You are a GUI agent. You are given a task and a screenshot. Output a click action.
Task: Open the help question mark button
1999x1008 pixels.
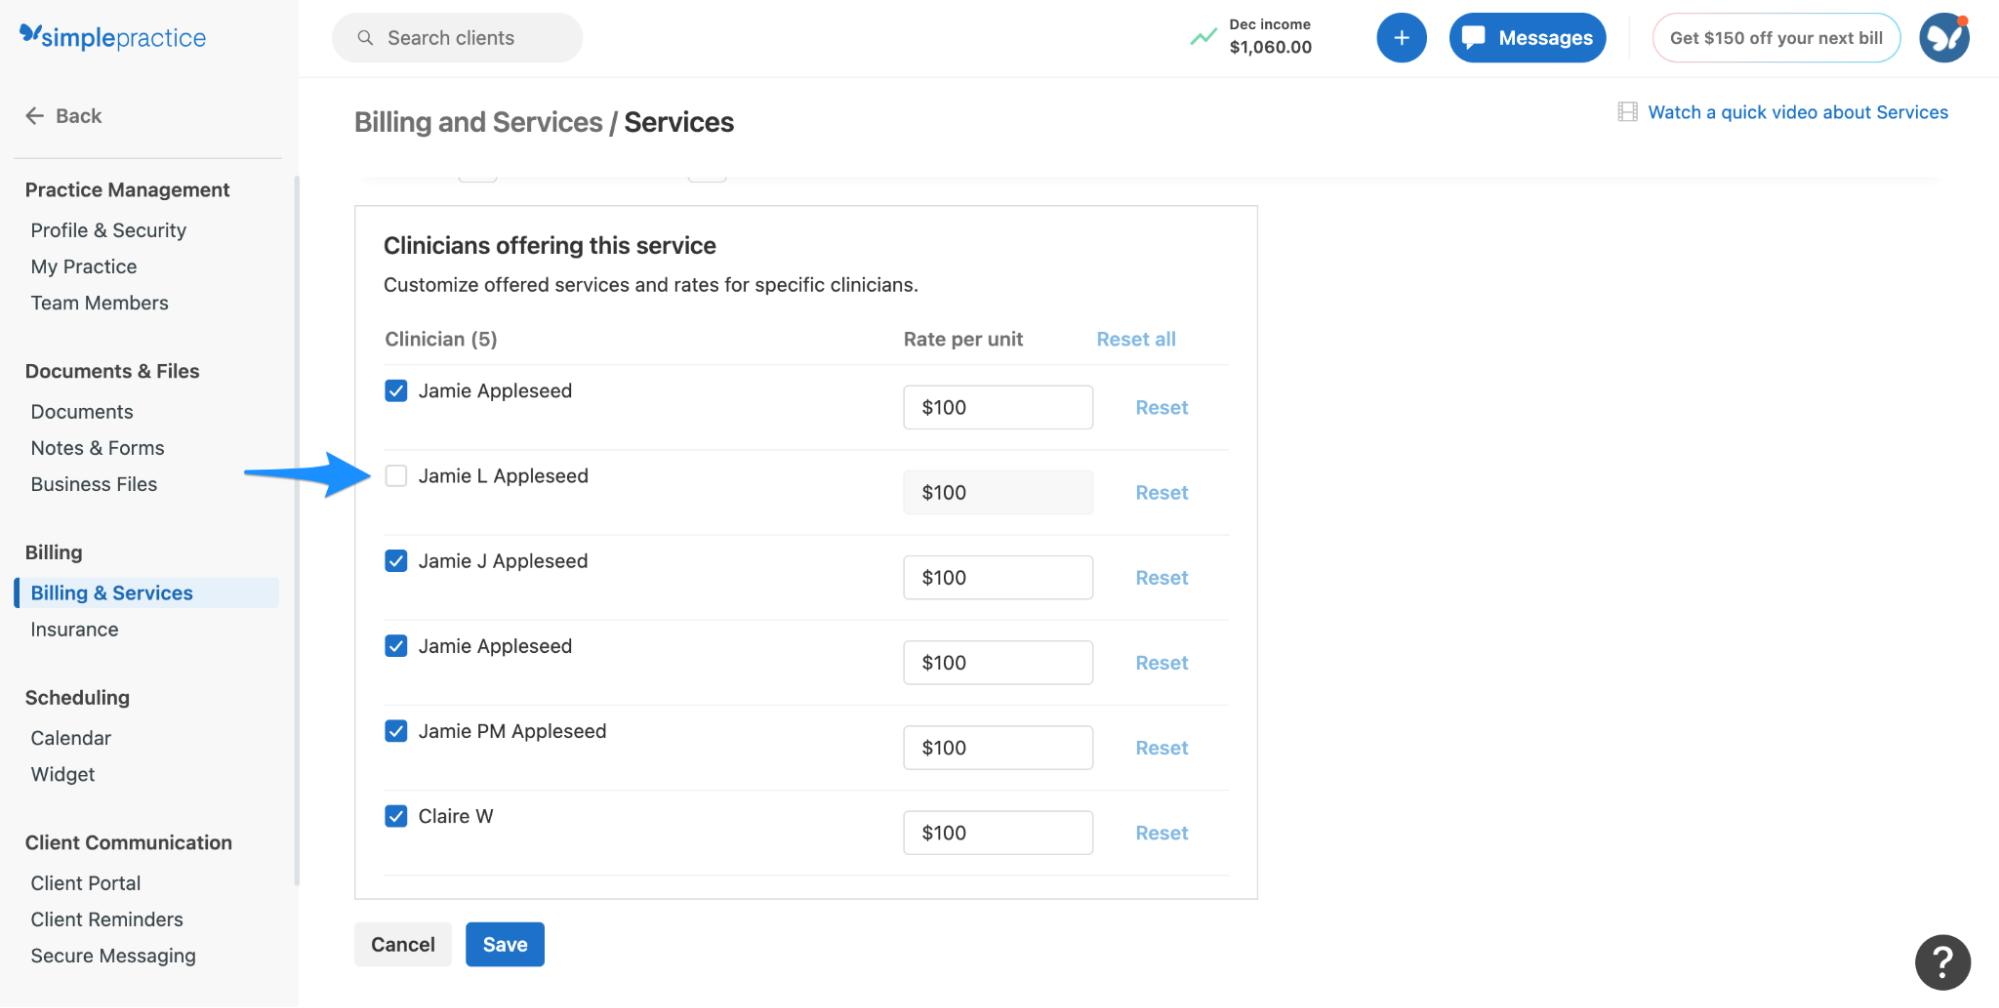point(1942,962)
